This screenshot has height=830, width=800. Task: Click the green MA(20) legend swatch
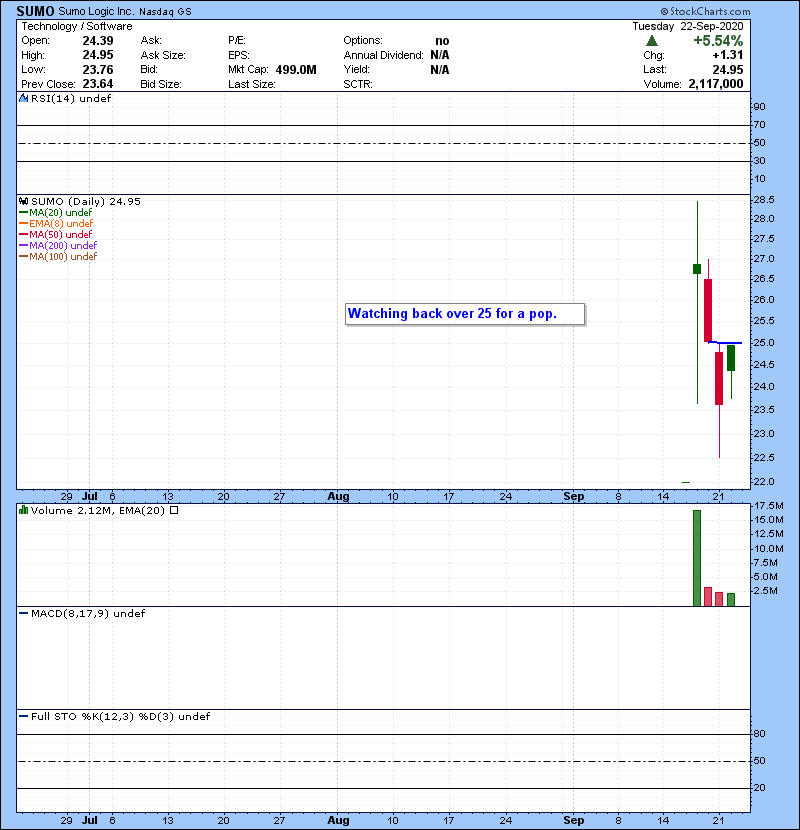[x=23, y=213]
